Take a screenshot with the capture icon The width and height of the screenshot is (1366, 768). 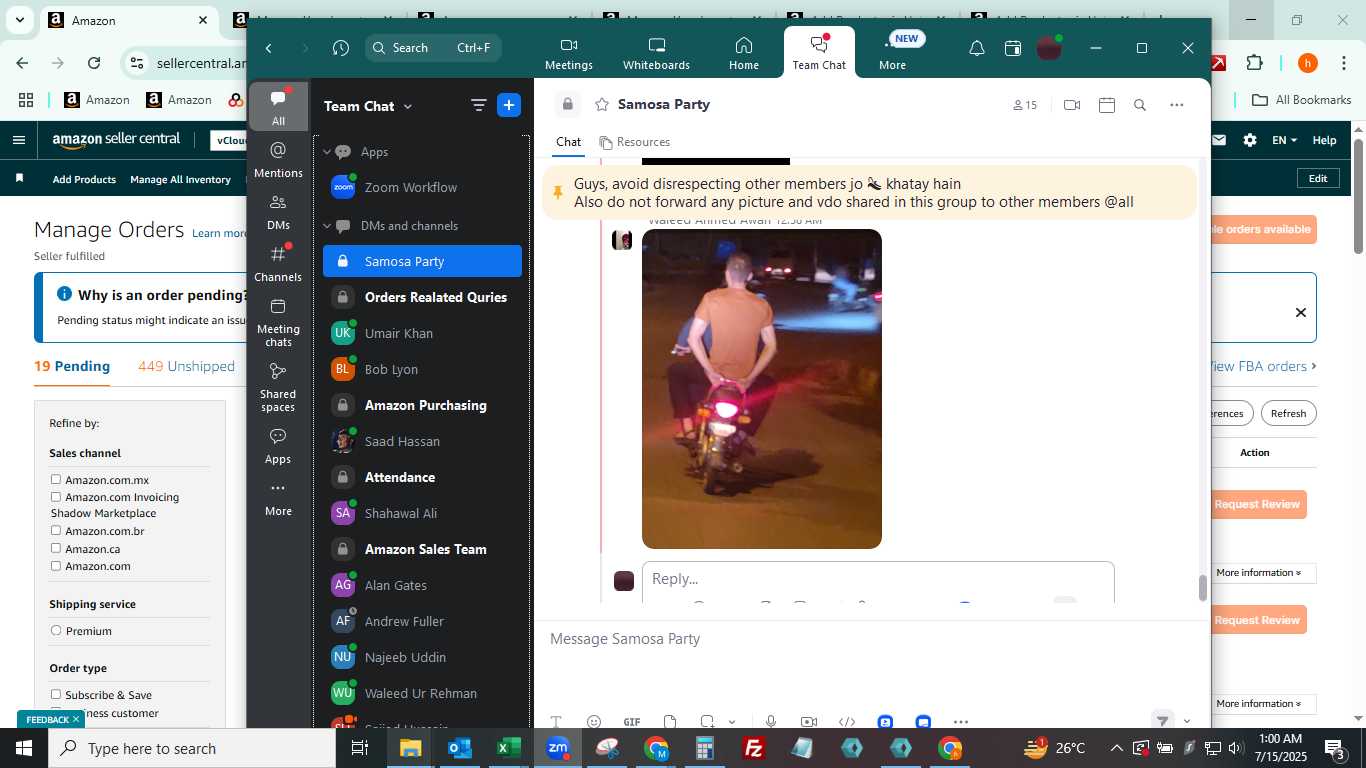click(707, 722)
